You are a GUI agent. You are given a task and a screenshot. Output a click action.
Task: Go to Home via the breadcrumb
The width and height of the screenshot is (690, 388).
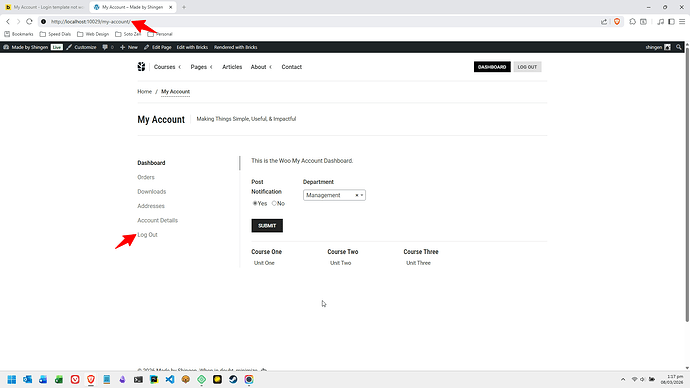click(144, 92)
